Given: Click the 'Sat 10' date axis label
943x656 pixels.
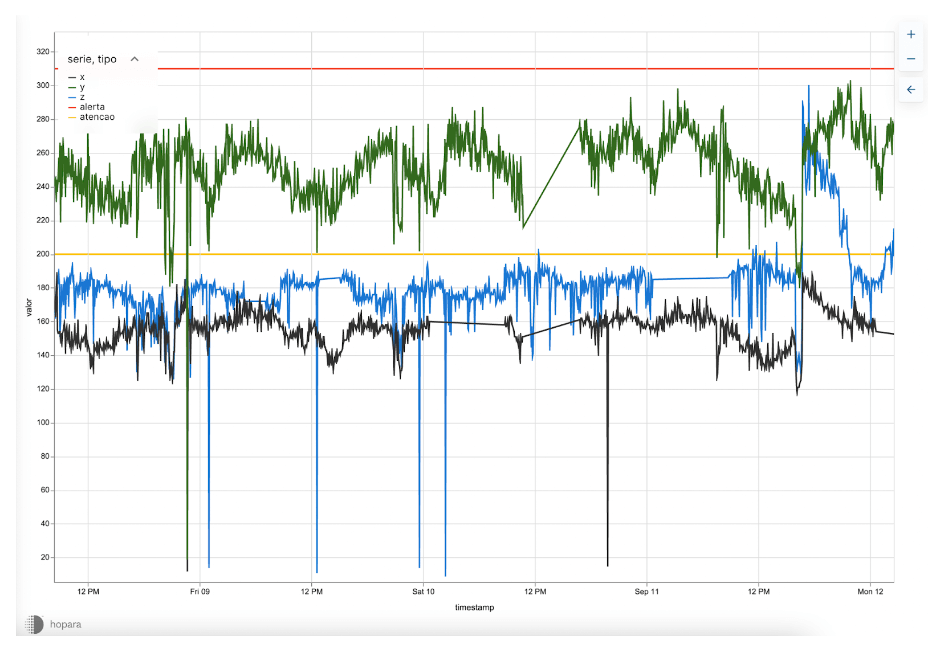Looking at the screenshot, I should pyautogui.click(x=423, y=592).
